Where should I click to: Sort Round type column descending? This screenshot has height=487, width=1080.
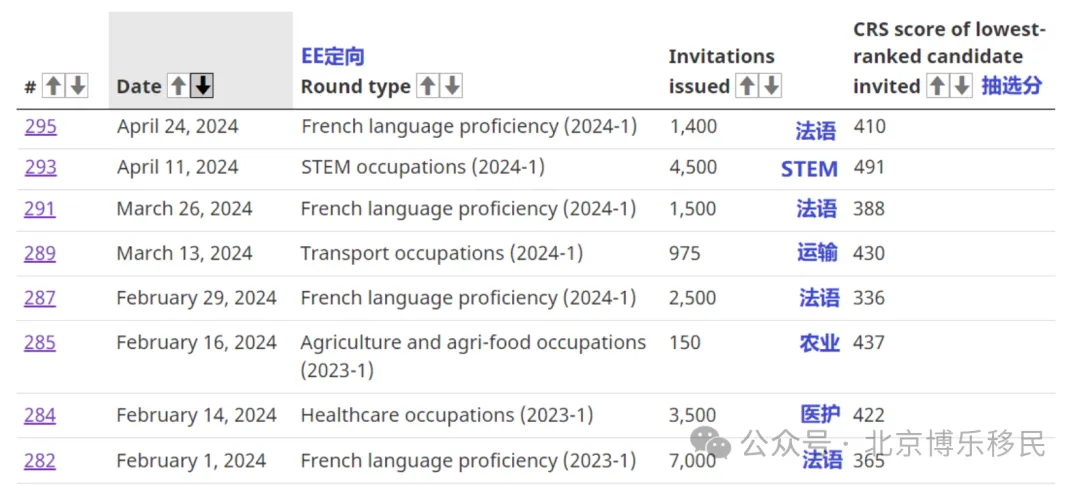pos(452,86)
